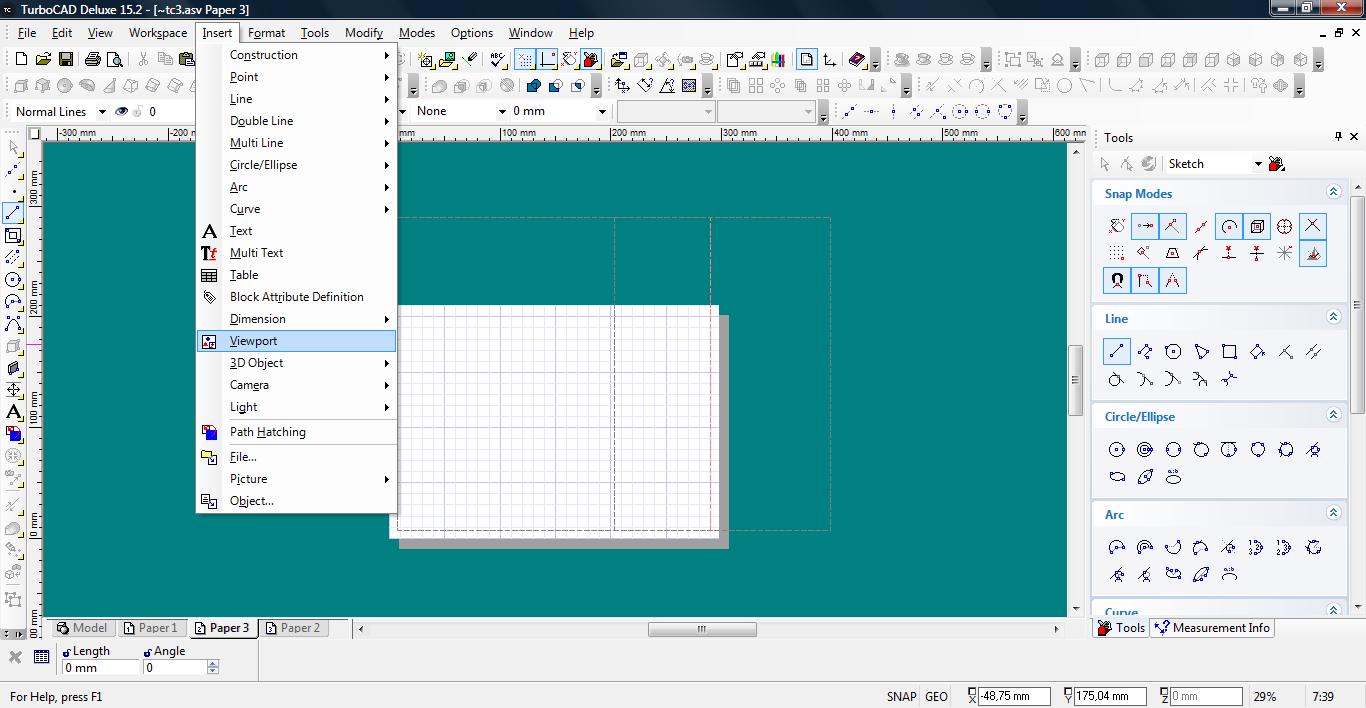1366x708 pixels.
Task: Choose Viewport from the Insert menu
Action: [x=253, y=341]
